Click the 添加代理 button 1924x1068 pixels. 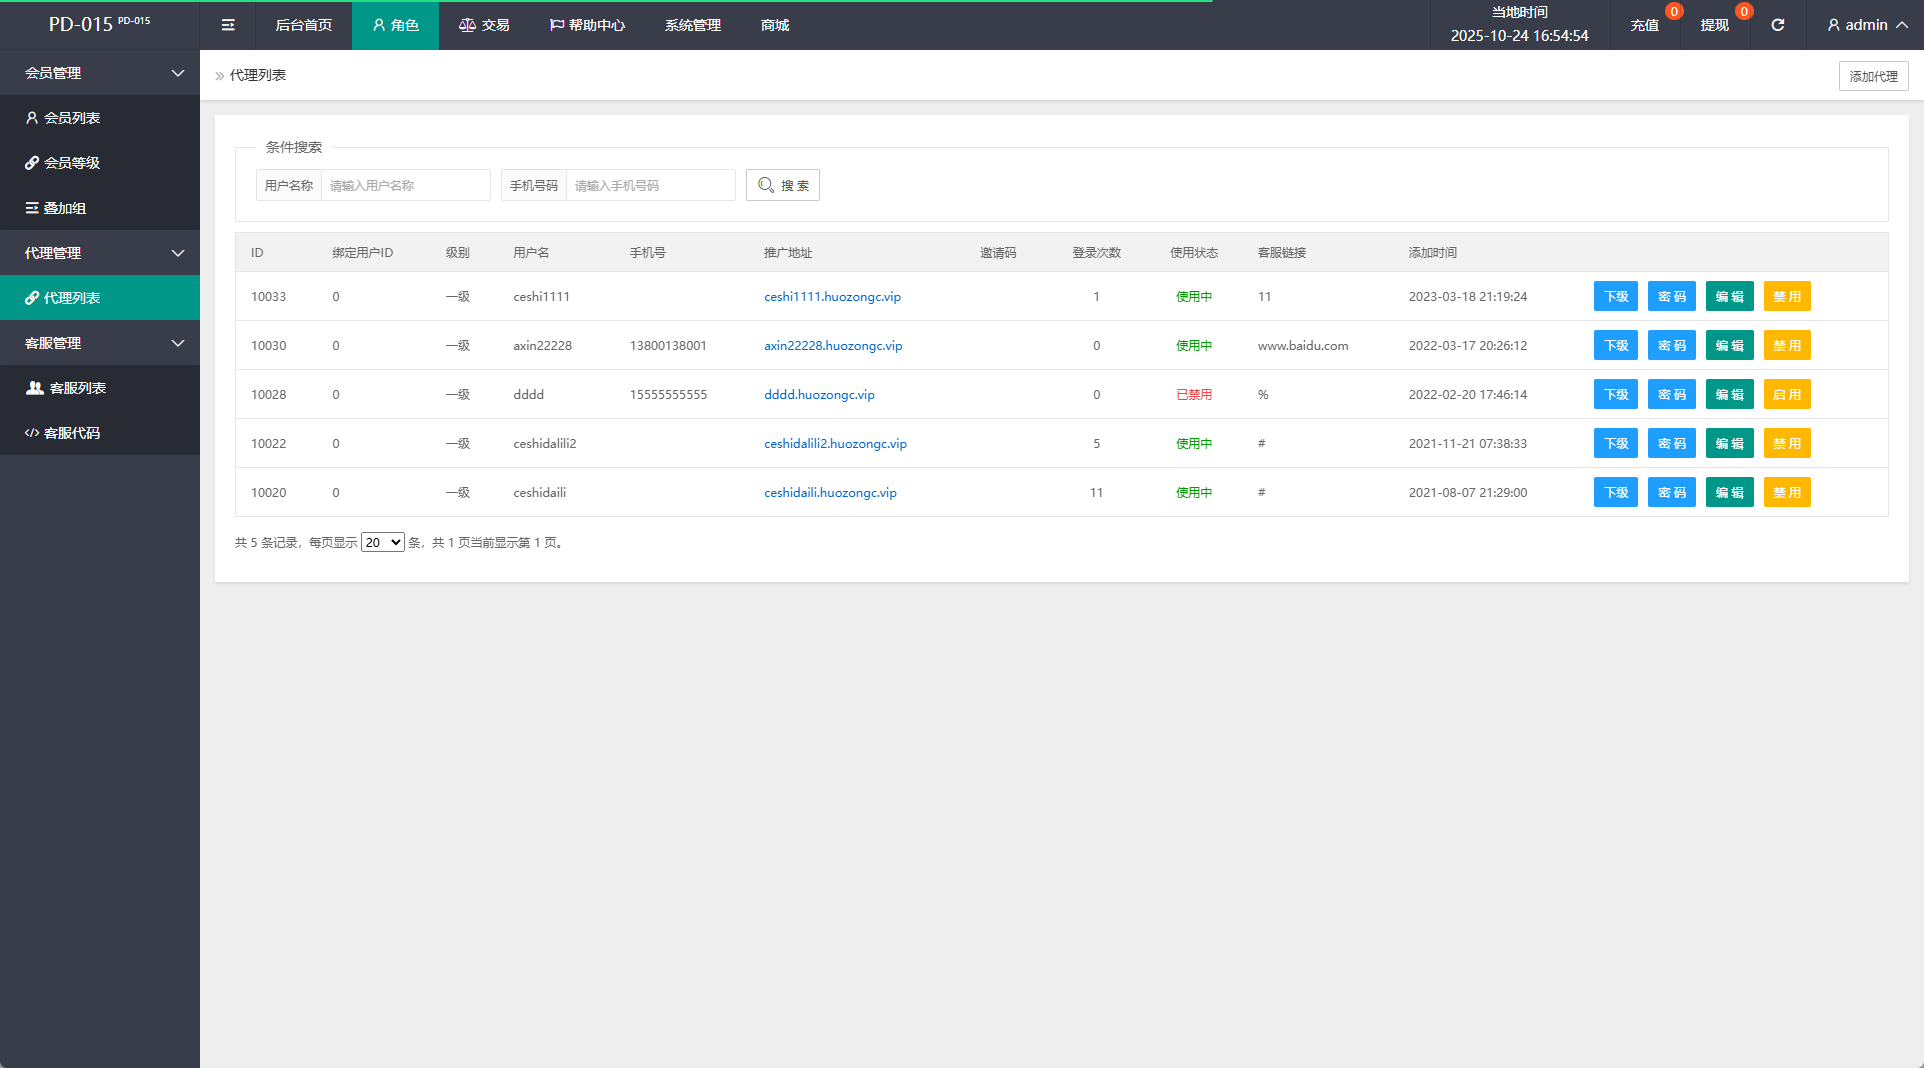click(1873, 76)
